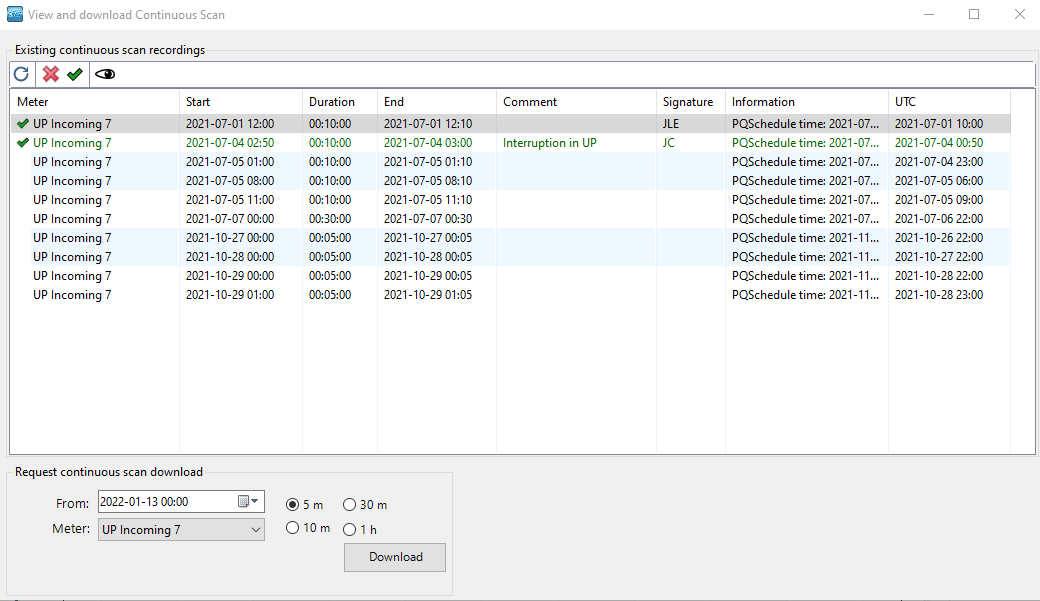Select the recording starting 2021-10-29 01:00

(511, 295)
